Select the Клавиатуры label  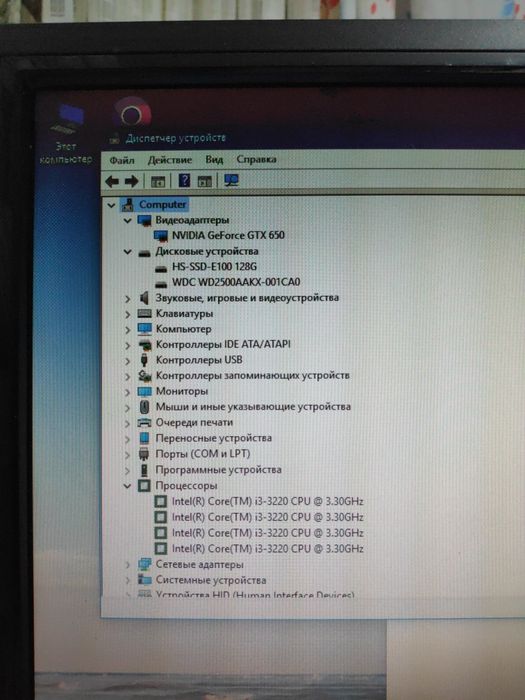pyautogui.click(x=184, y=314)
